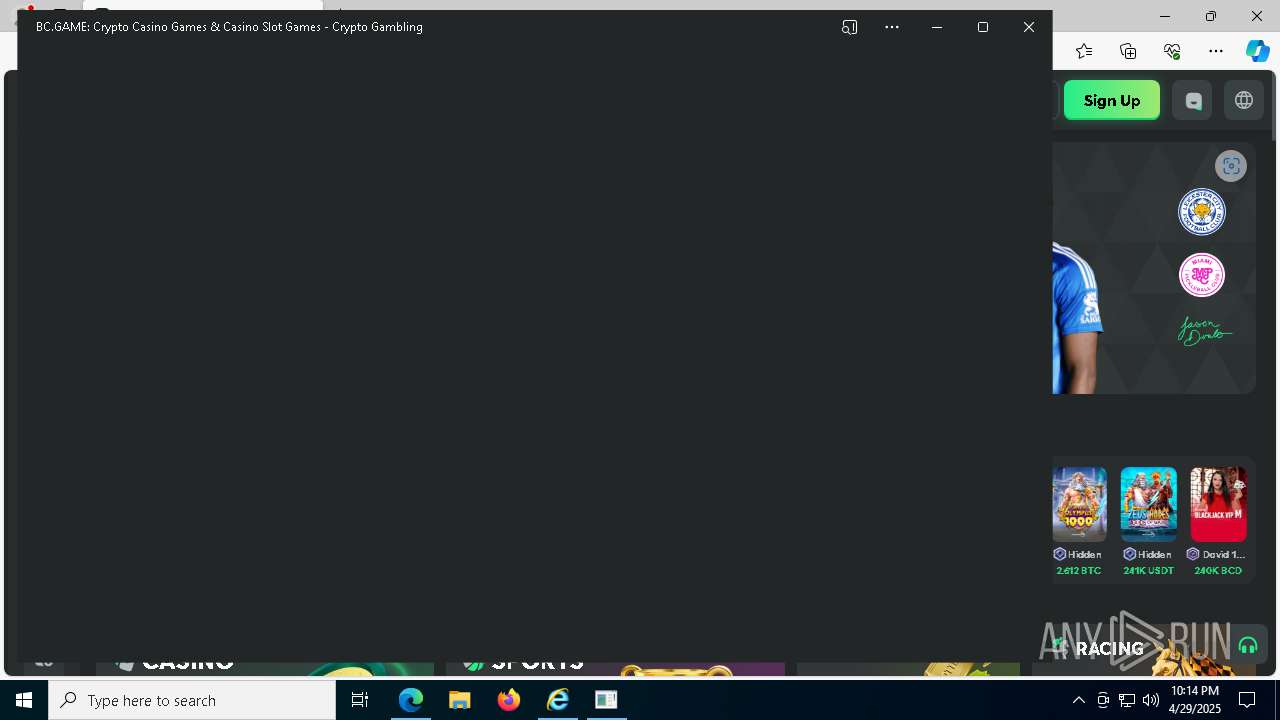Restore down the Edge browser window
This screenshot has height=720, width=1280.
[x=1211, y=16]
